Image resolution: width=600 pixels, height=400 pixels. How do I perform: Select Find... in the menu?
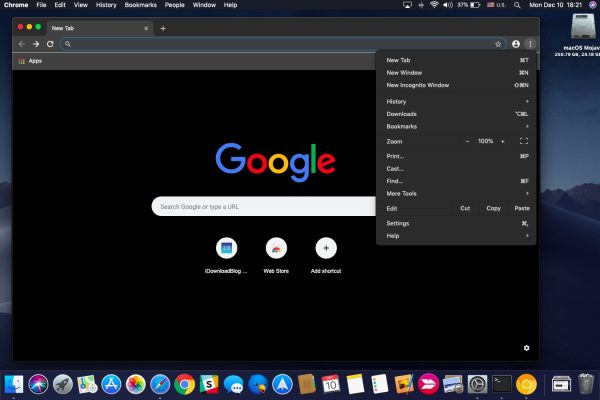pyautogui.click(x=456, y=181)
